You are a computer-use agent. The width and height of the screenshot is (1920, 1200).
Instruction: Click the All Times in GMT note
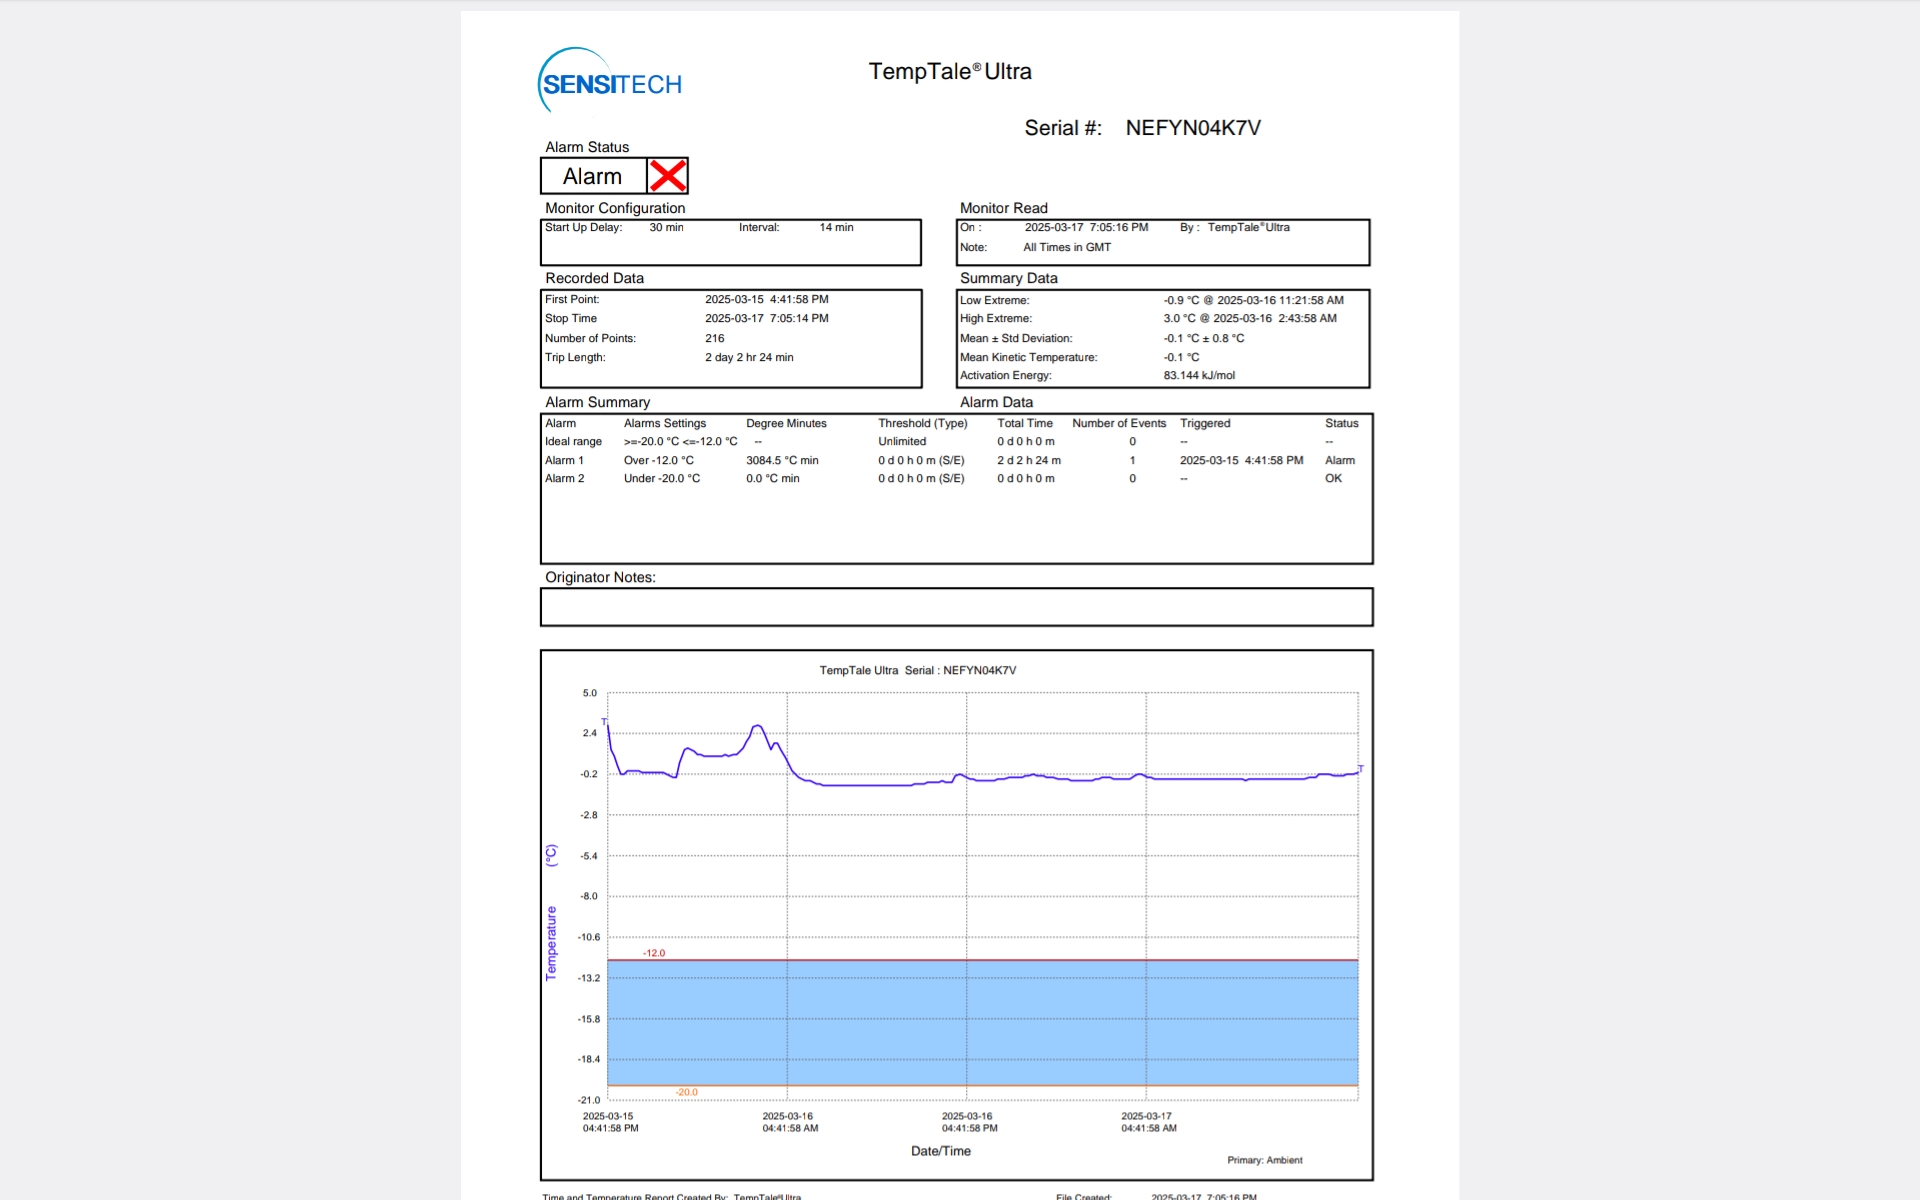click(x=1067, y=247)
